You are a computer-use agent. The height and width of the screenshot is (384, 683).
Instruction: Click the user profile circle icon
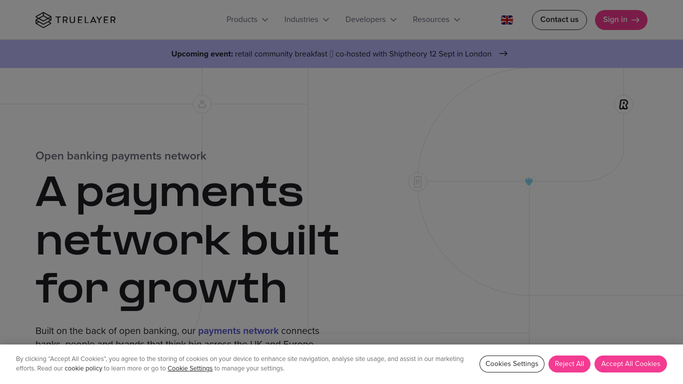pyautogui.click(x=202, y=104)
